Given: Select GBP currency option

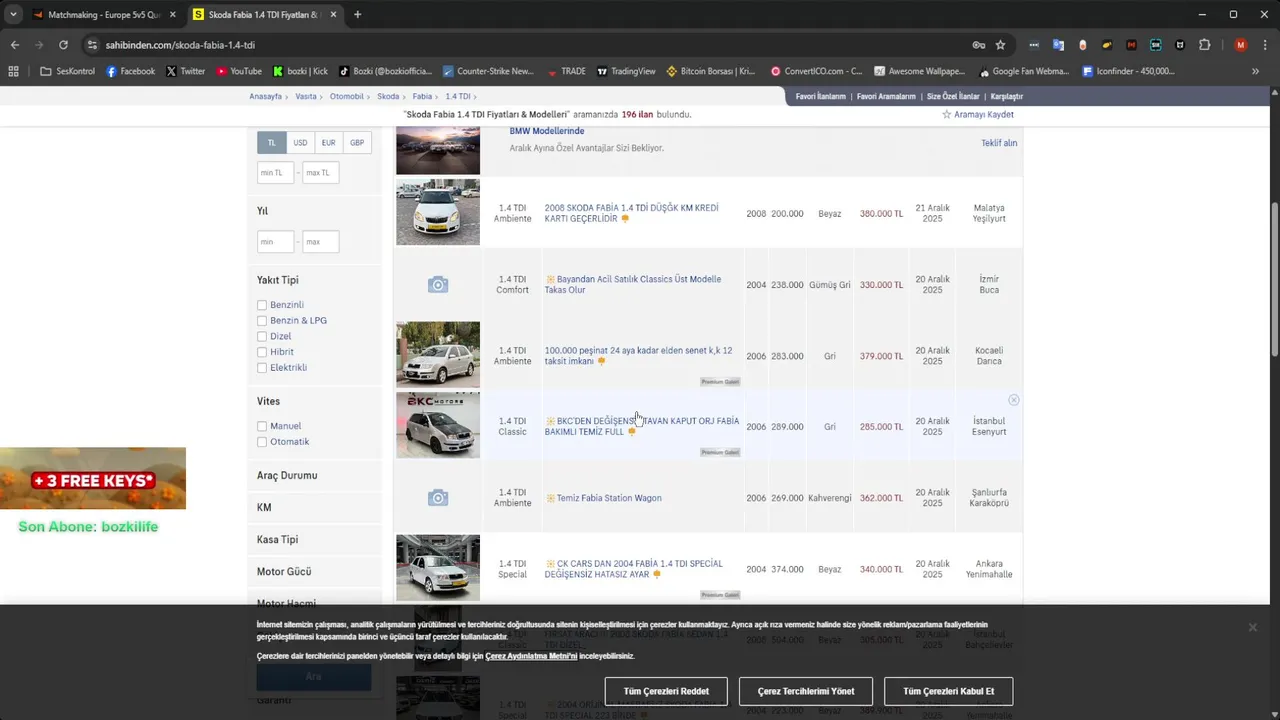Looking at the screenshot, I should tap(357, 143).
